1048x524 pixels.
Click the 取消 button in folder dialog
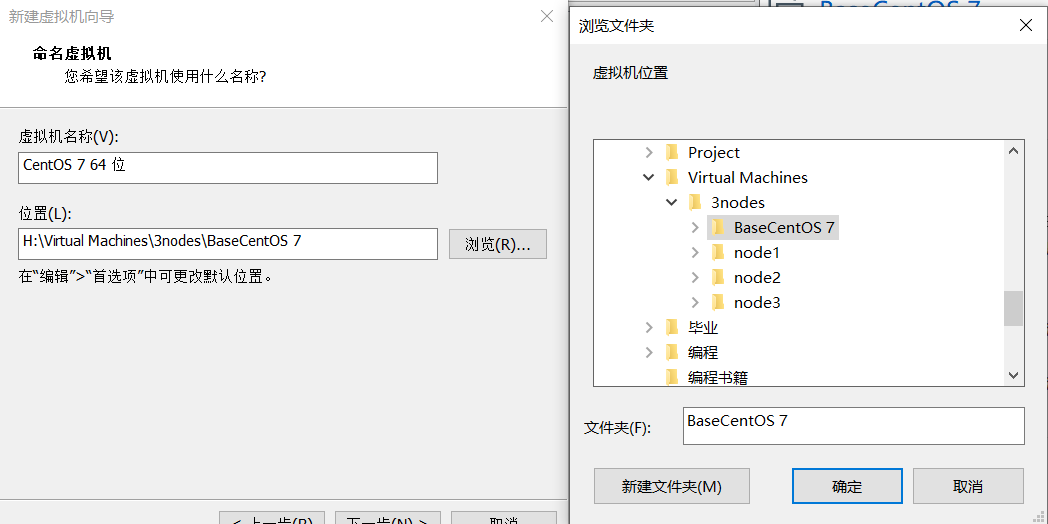click(968, 486)
